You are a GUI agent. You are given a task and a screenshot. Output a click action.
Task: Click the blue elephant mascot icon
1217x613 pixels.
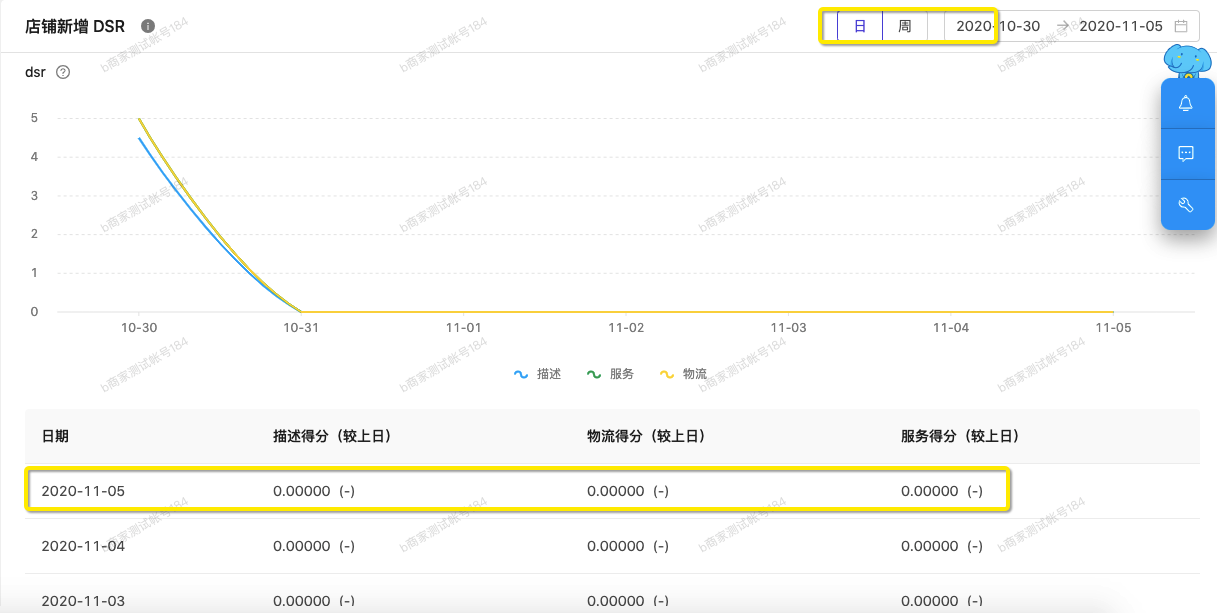coord(1186,61)
